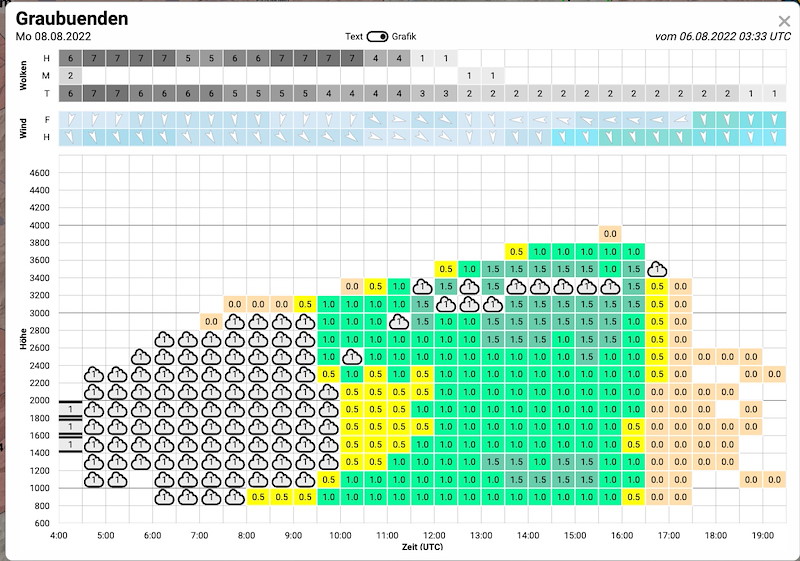Close the Graubuenden forecast dialog
The width and height of the screenshot is (800, 561).
click(x=784, y=21)
